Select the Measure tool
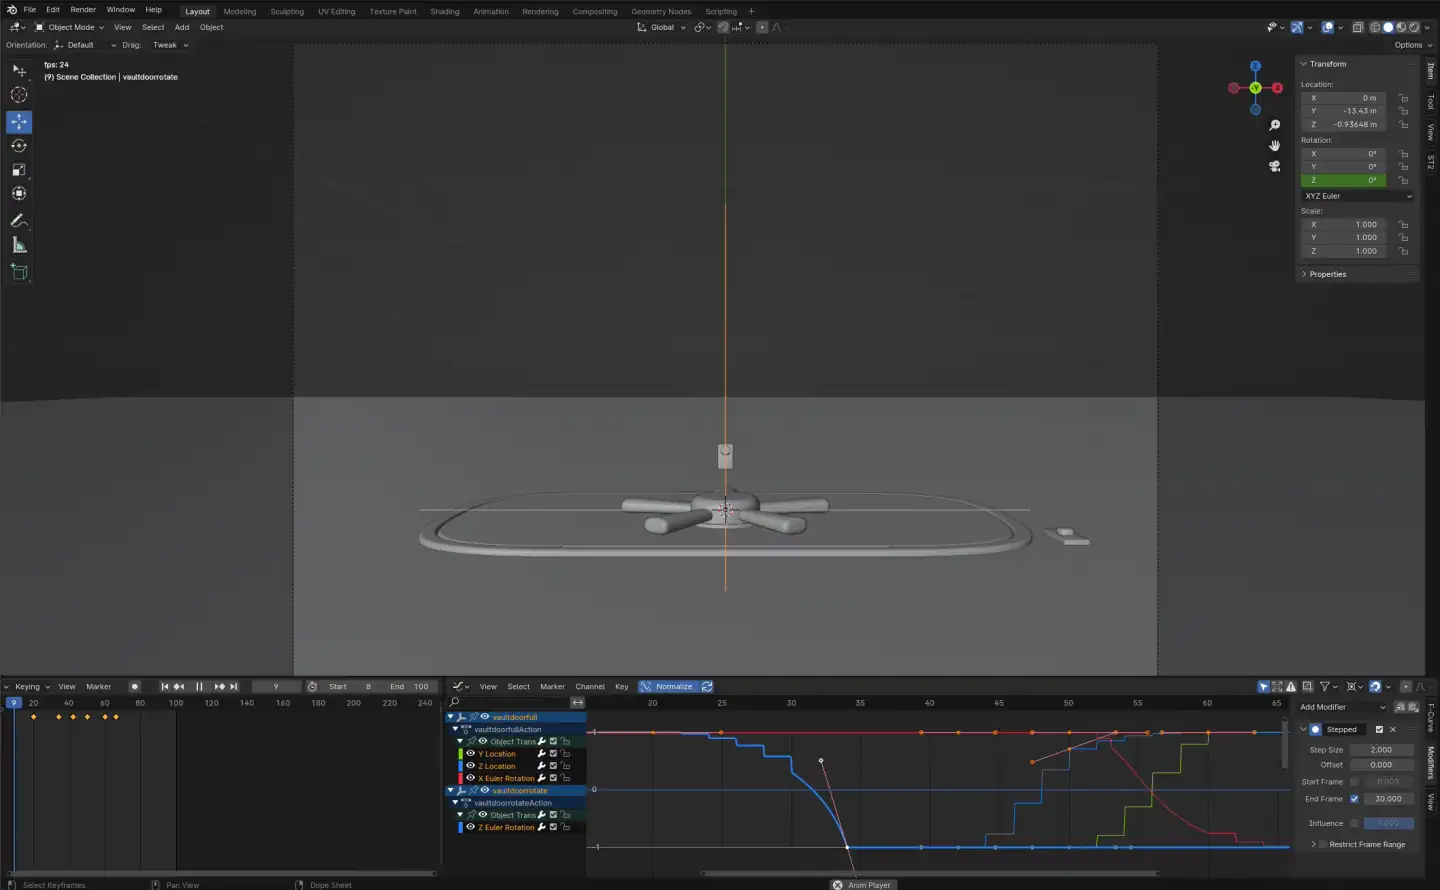1440x890 pixels. [19, 245]
